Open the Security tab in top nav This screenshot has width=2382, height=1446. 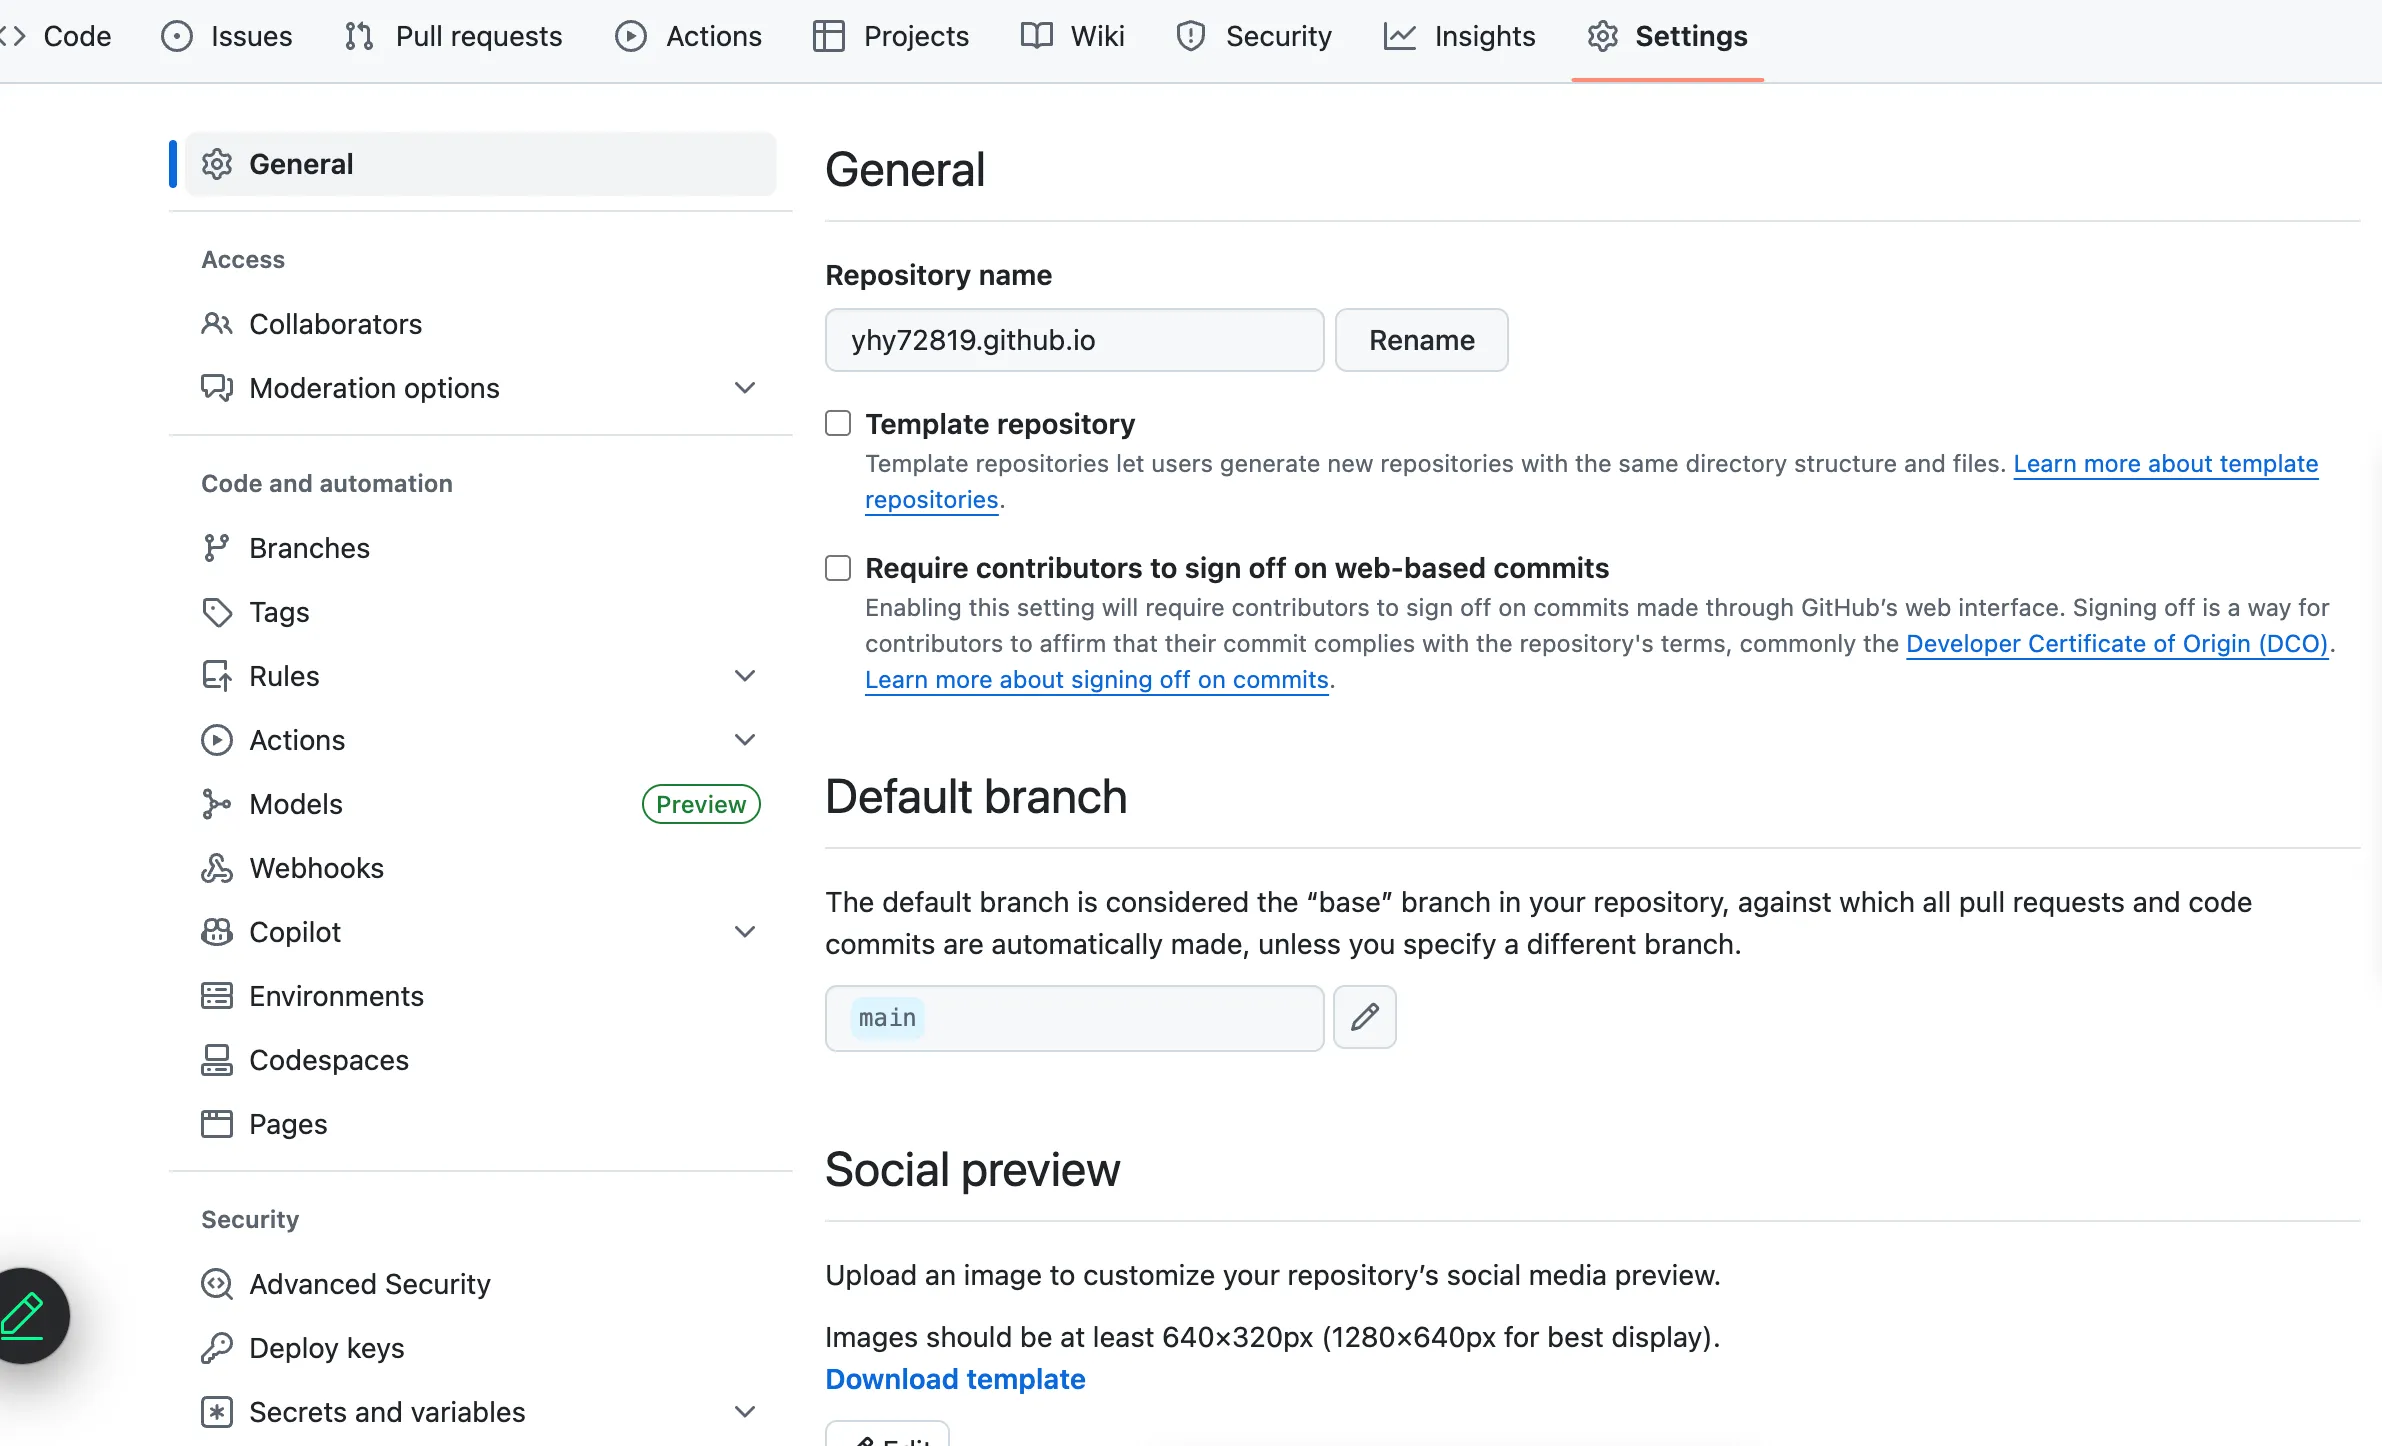pyautogui.click(x=1255, y=36)
